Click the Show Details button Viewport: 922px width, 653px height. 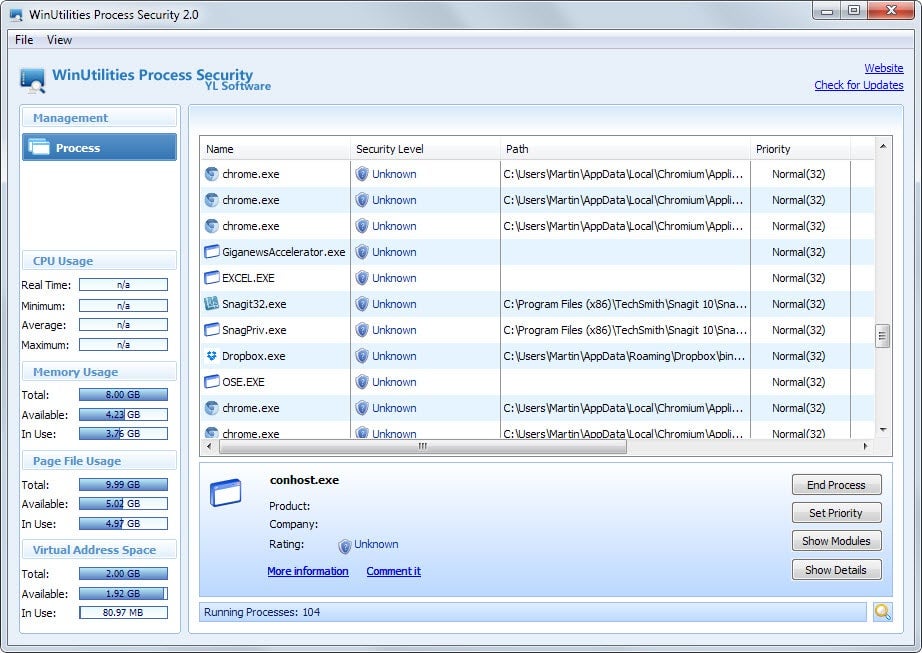[x=836, y=570]
